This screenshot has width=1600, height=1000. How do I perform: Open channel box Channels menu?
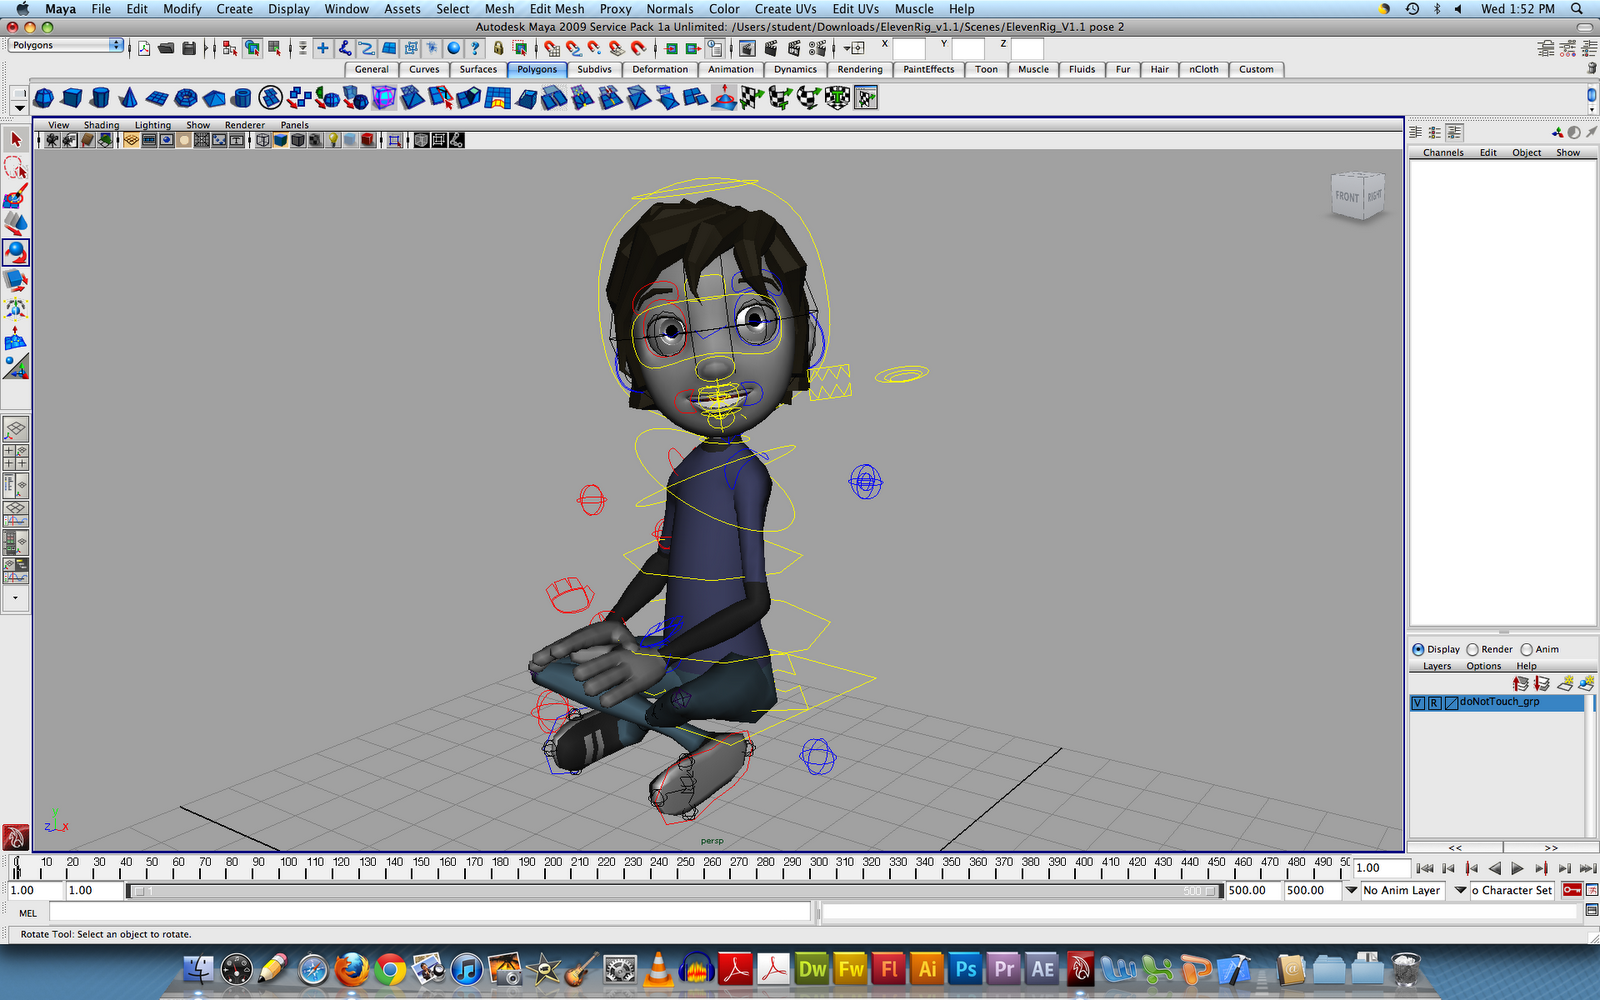coord(1443,153)
